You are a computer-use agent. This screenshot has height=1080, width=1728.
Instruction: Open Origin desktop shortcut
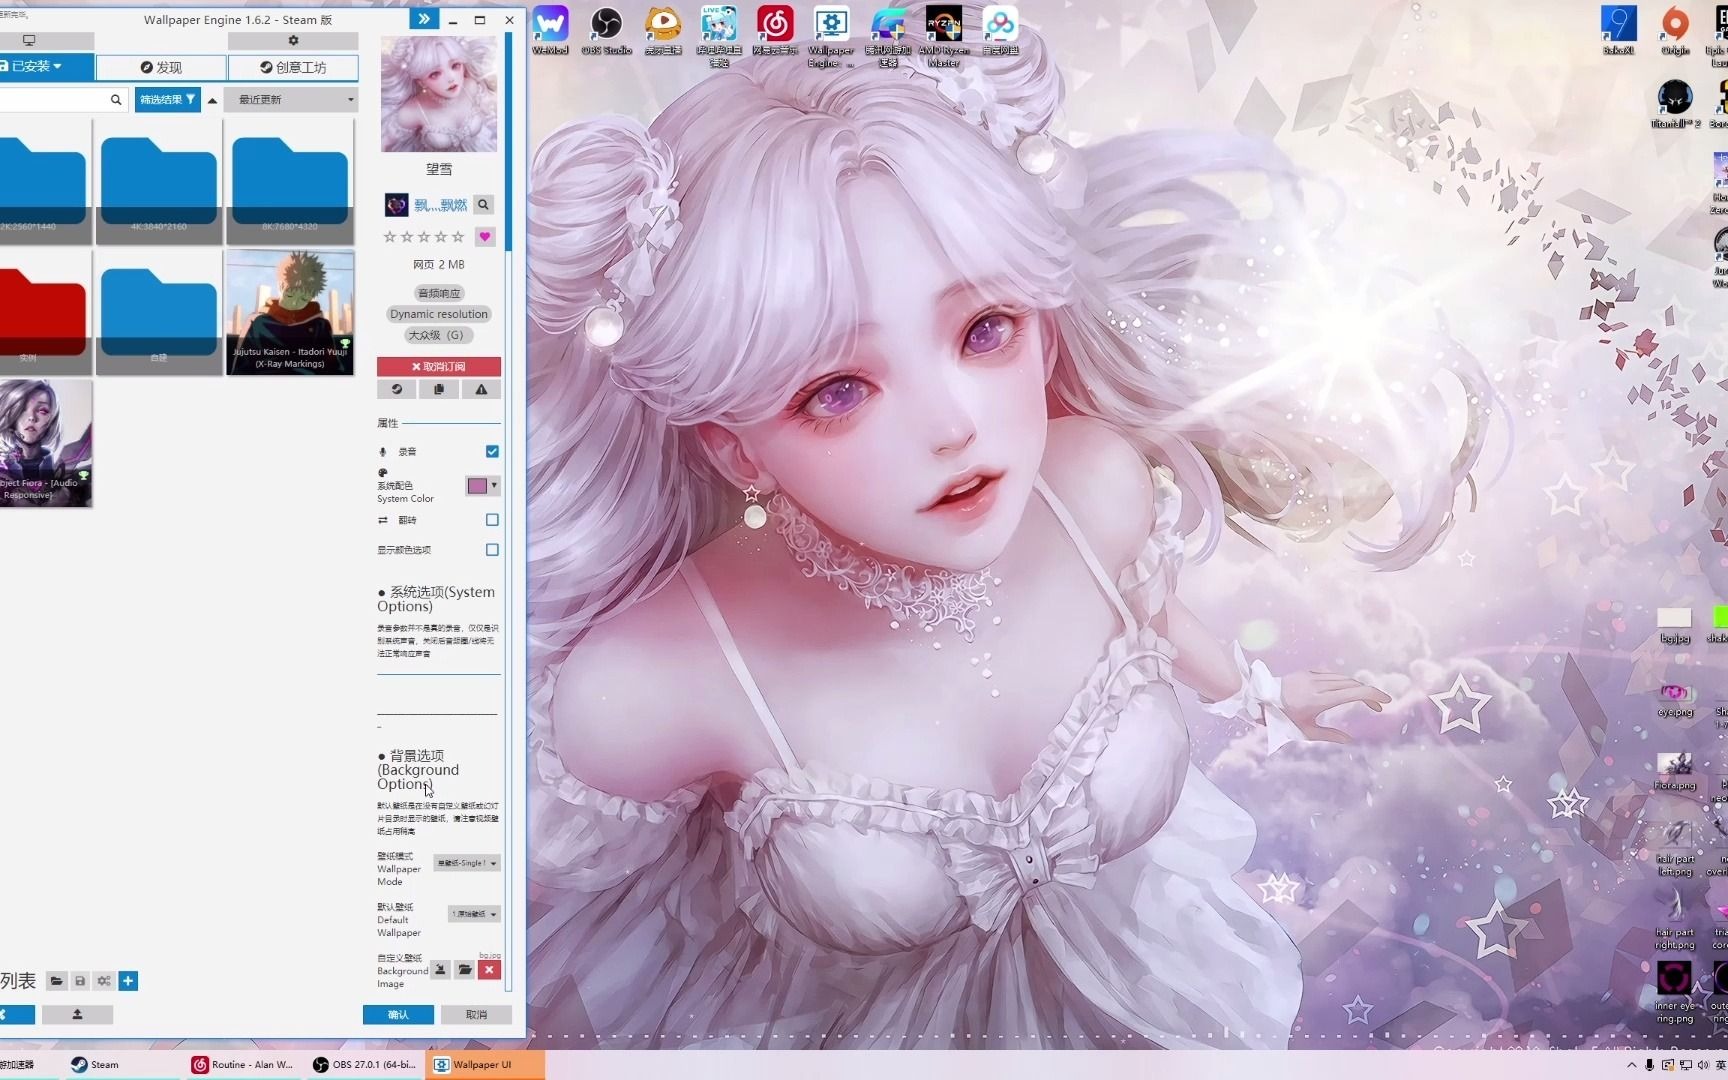coord(1675,32)
